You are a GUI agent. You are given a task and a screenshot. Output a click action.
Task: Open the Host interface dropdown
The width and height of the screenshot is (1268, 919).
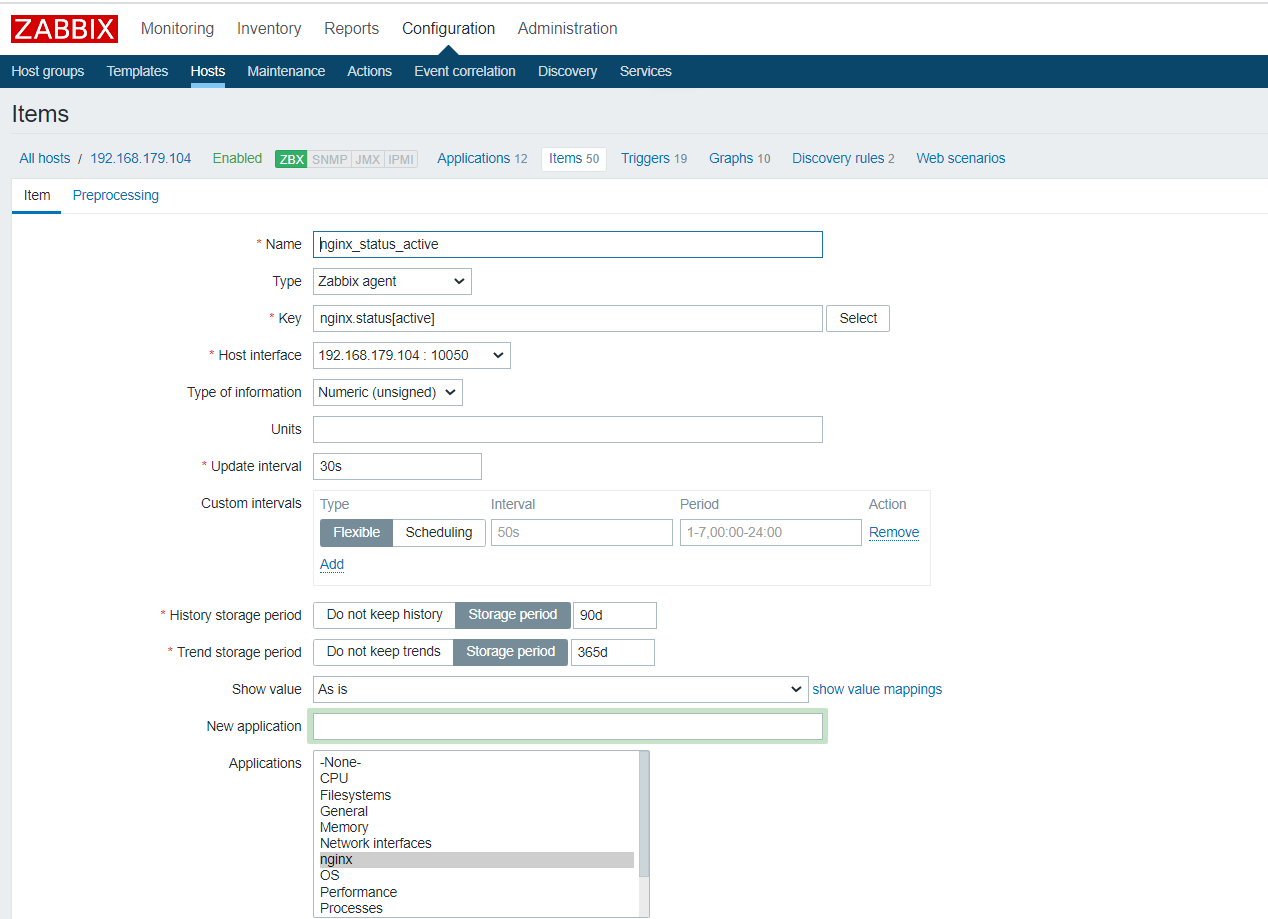412,355
